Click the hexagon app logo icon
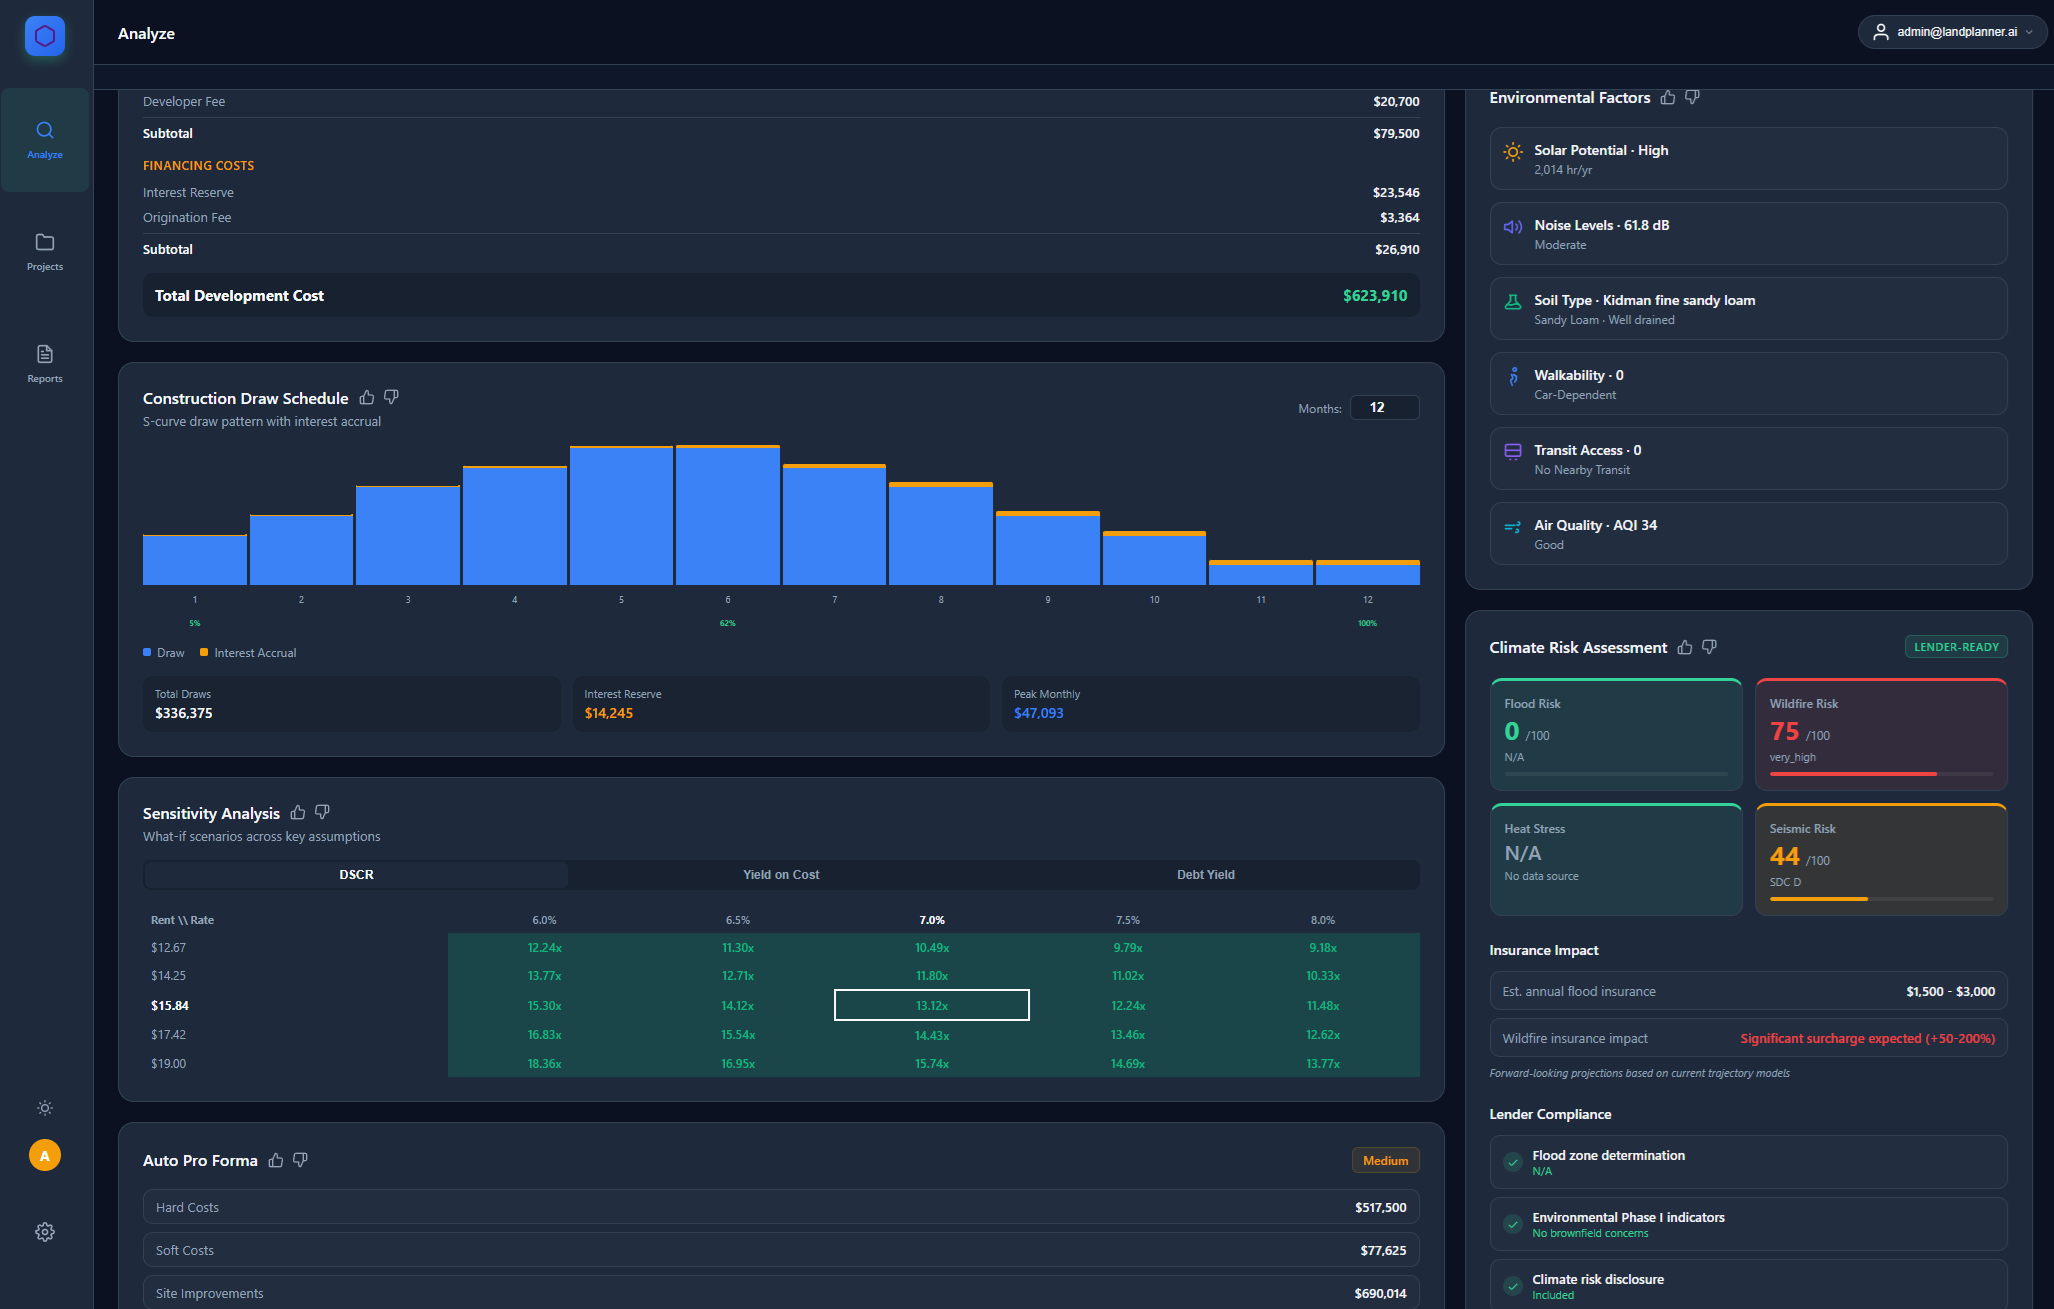Viewport: 2054px width, 1309px height. point(45,36)
